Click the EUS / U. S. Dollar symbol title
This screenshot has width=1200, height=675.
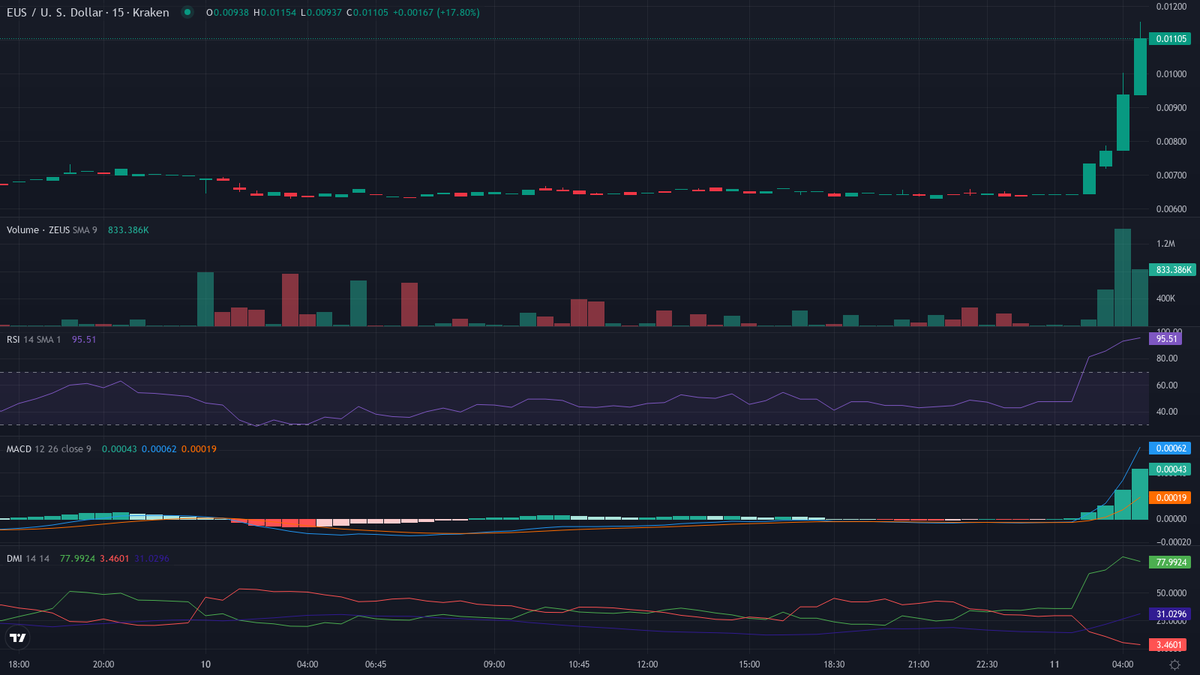tap(58, 13)
